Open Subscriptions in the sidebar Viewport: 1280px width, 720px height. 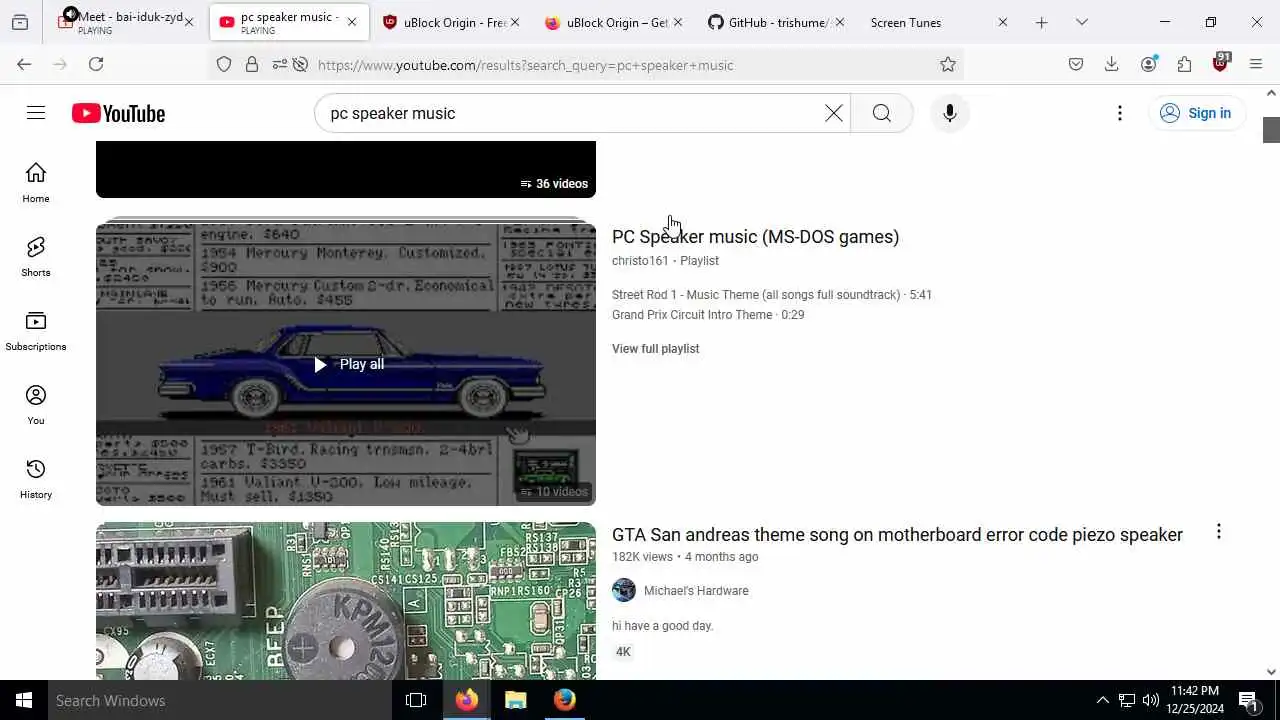tap(36, 331)
